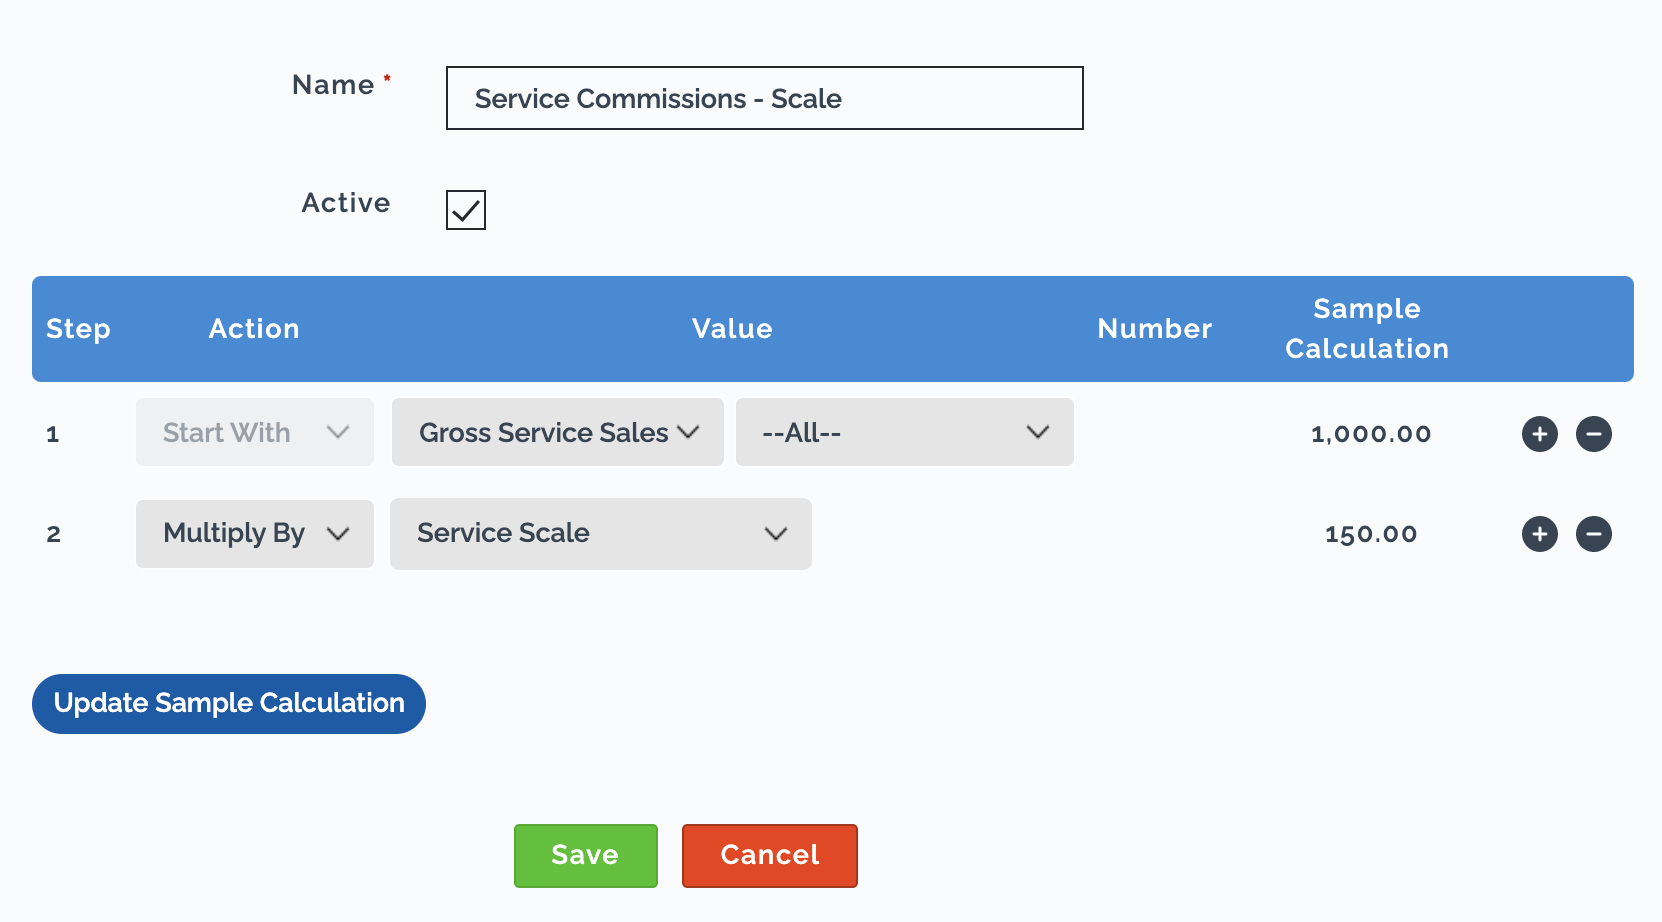Remove step 1 with minus icon
Viewport: 1662px width, 922px height.
tap(1594, 434)
